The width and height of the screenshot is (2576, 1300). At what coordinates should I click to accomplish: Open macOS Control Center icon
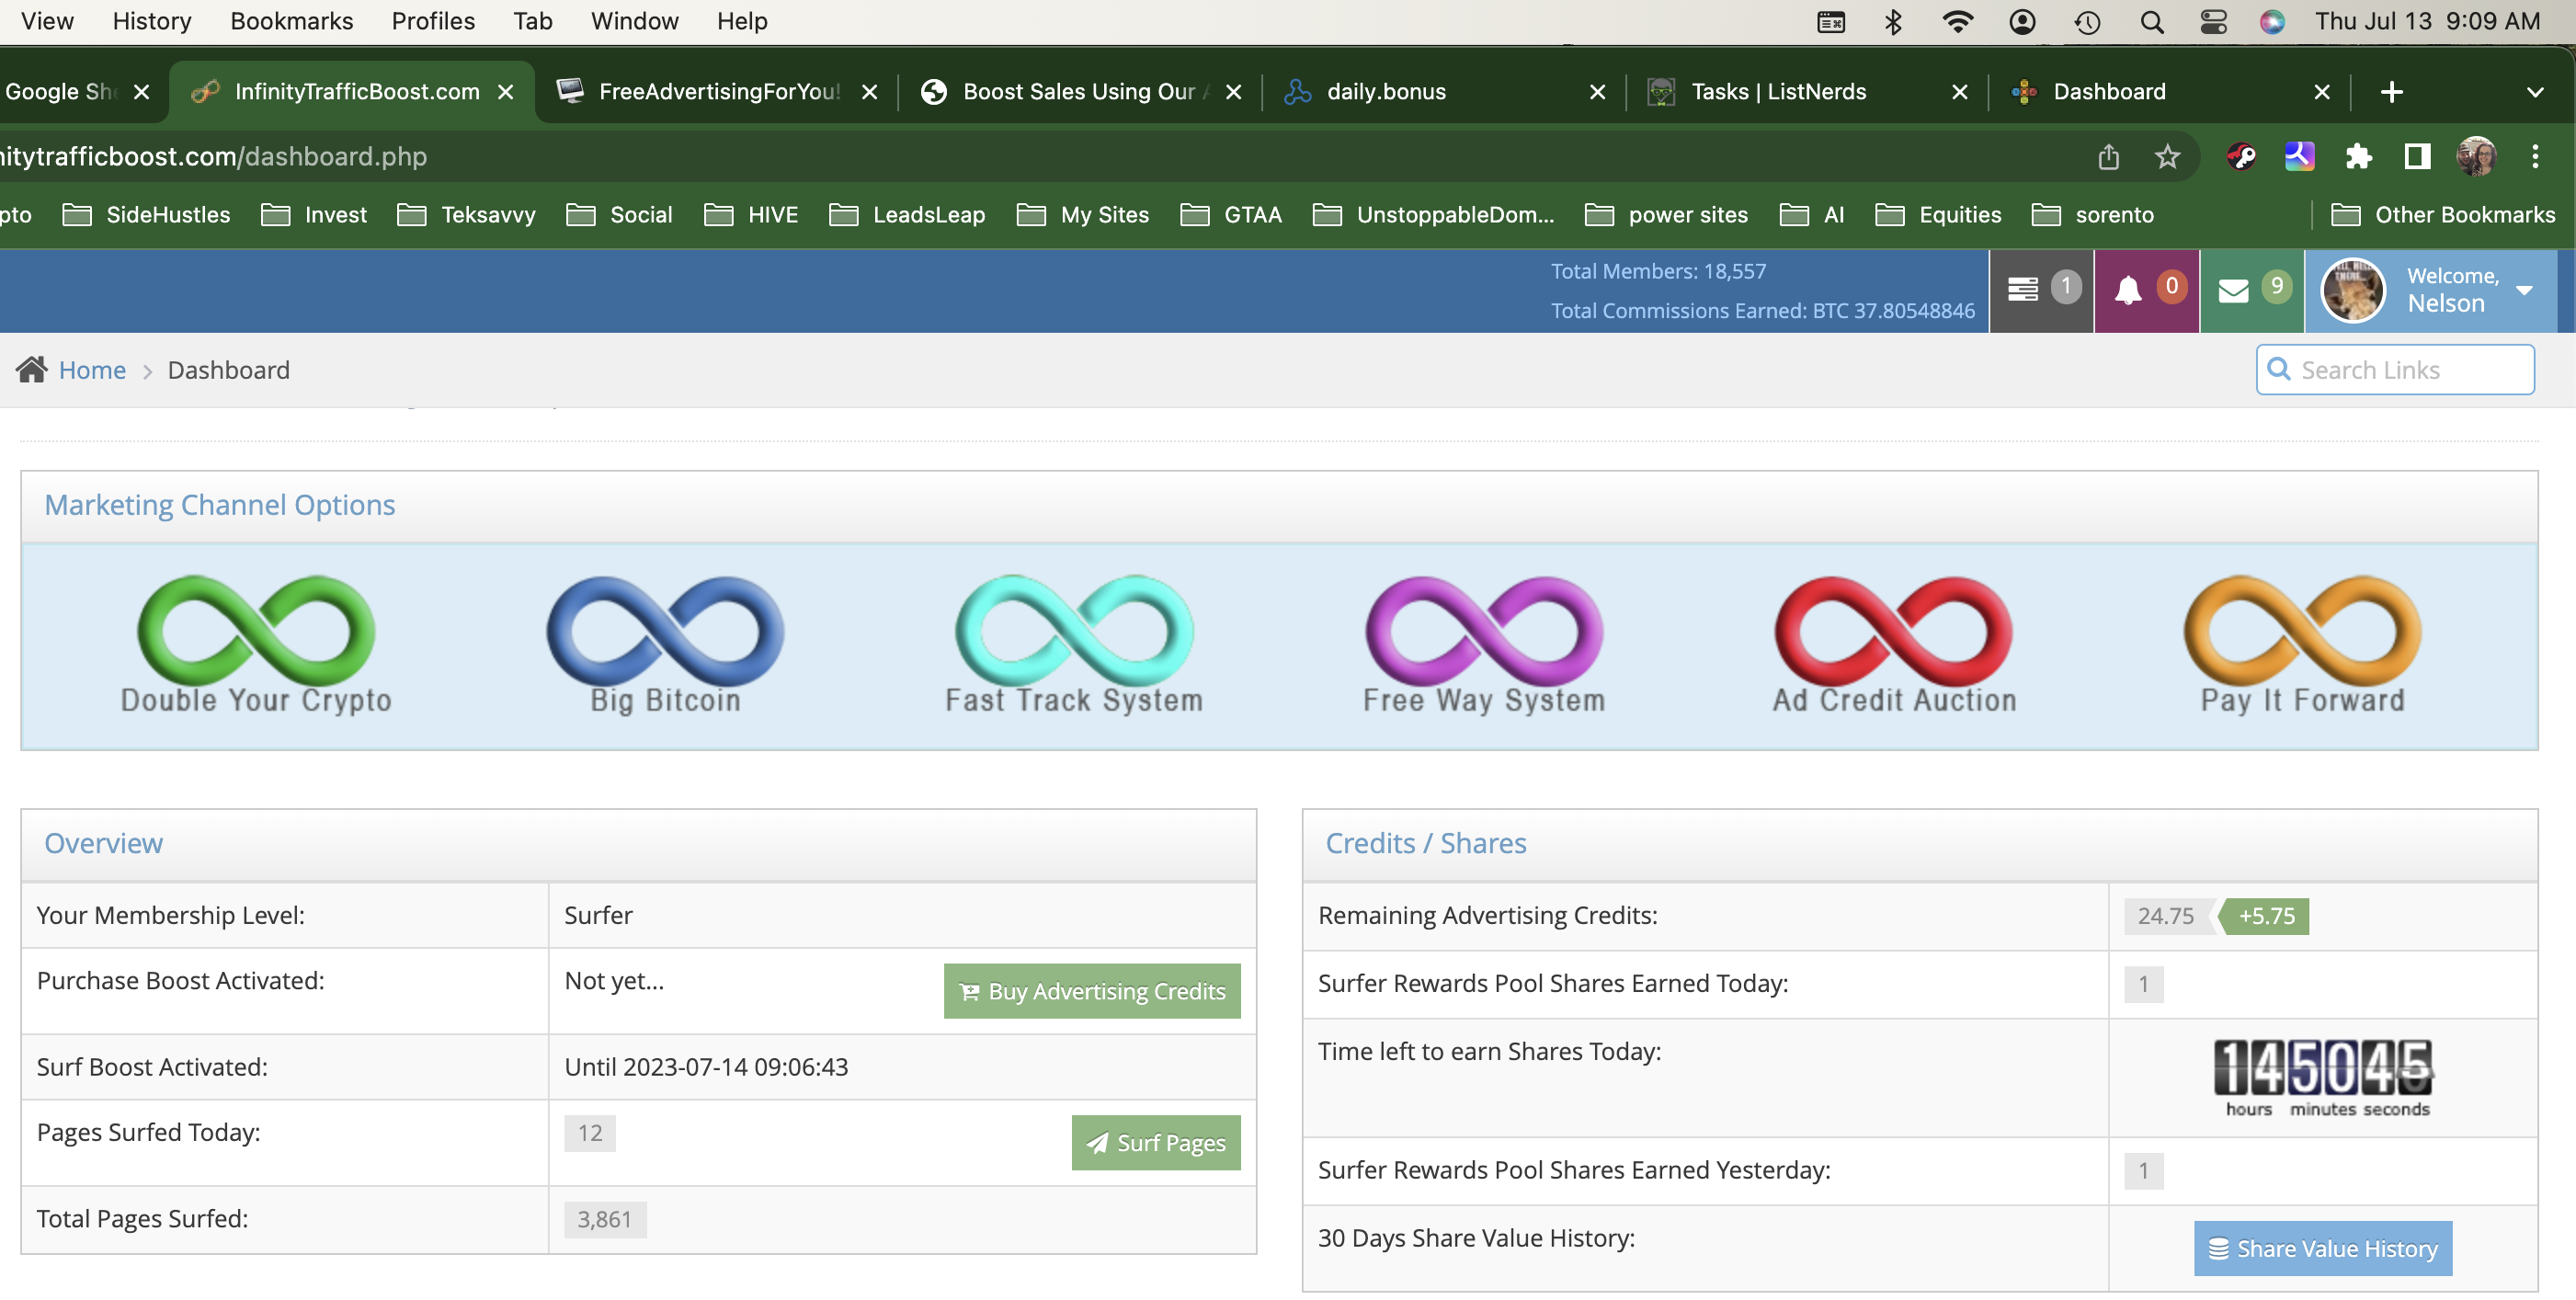[x=2213, y=22]
